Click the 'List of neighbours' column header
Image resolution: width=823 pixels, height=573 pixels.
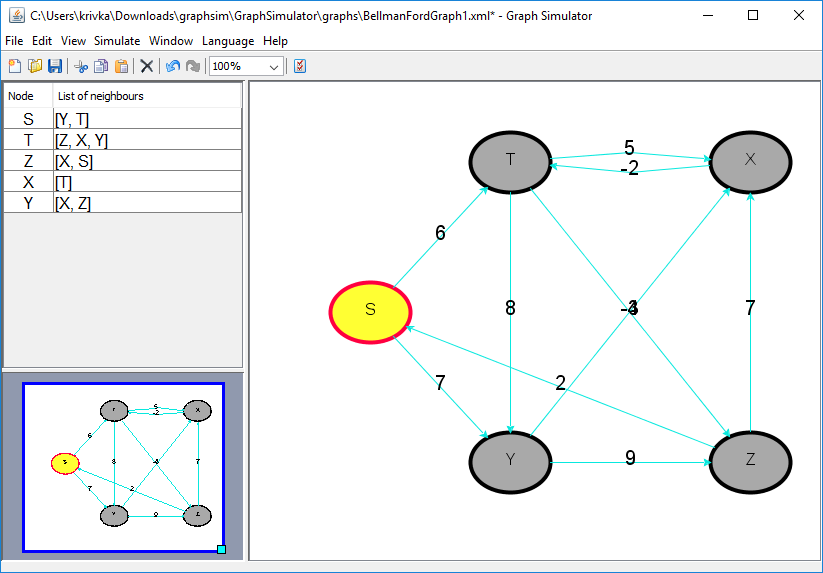click(146, 96)
